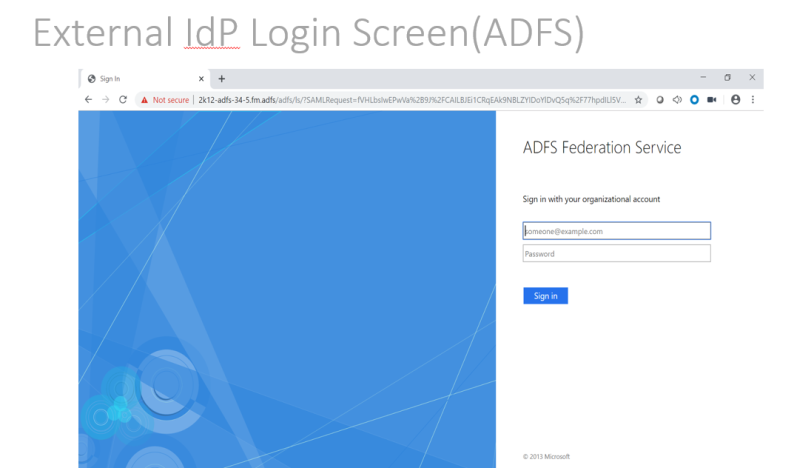
Task: Restore down the browser window
Action: click(x=727, y=77)
